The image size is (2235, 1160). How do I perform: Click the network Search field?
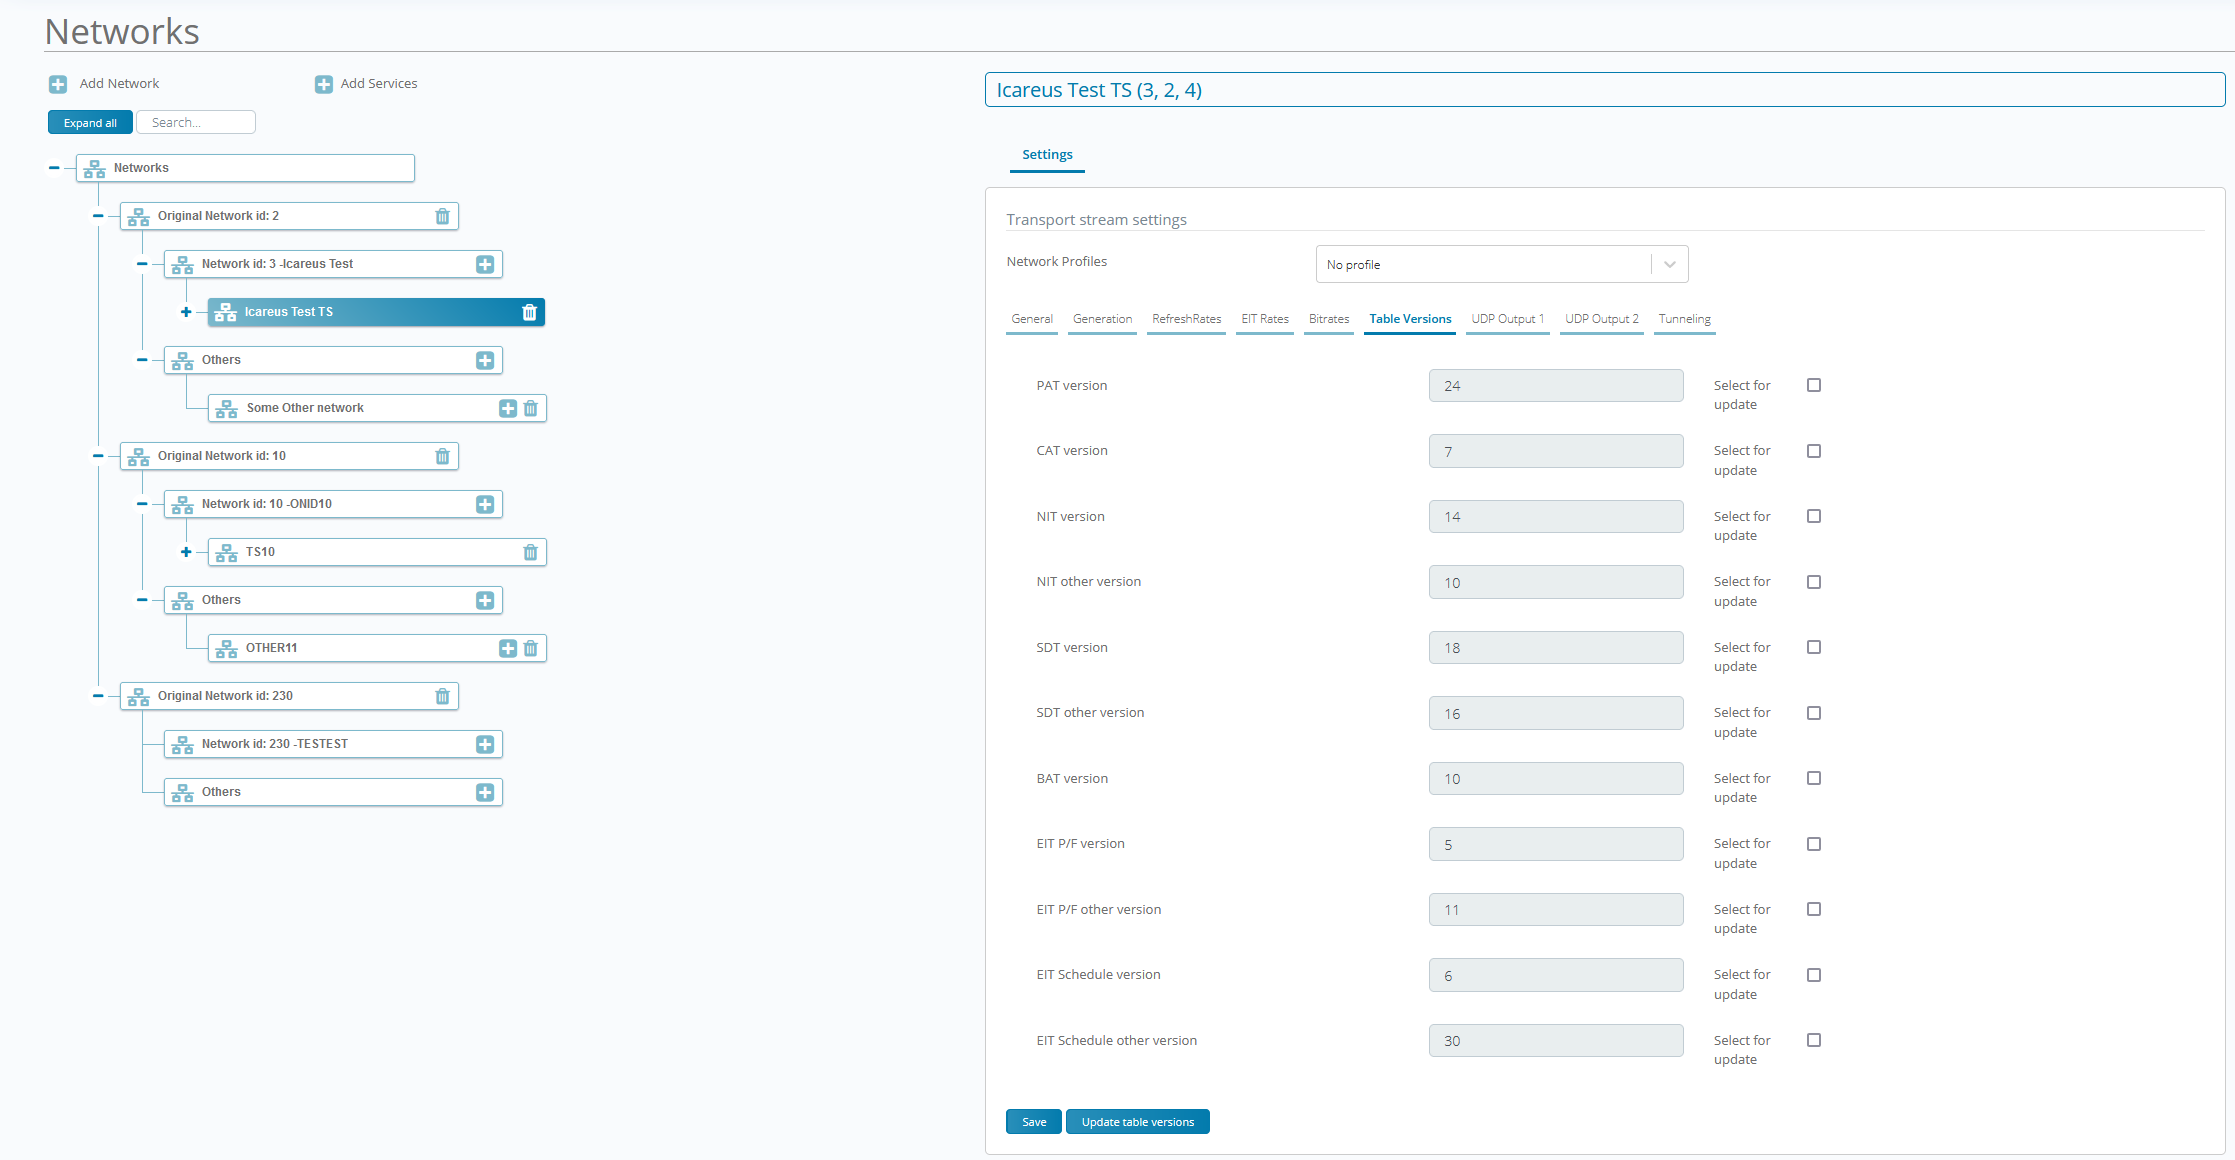tap(196, 122)
